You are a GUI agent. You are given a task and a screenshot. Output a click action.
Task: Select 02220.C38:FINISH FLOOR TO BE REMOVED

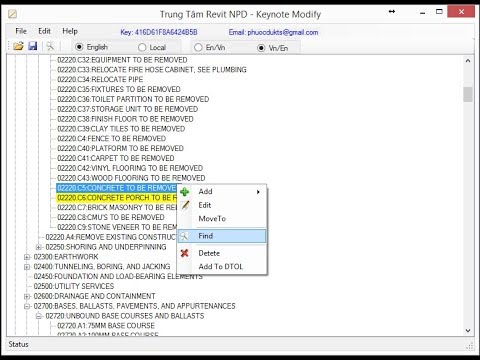(x=125, y=119)
